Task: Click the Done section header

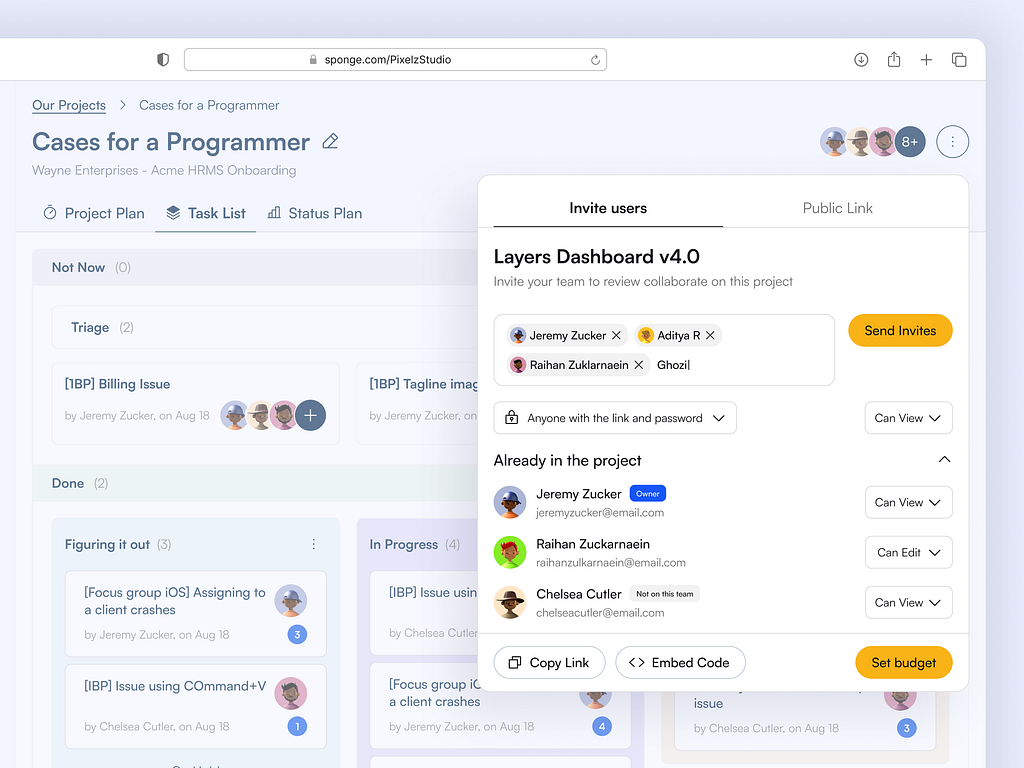Action: [x=255, y=483]
